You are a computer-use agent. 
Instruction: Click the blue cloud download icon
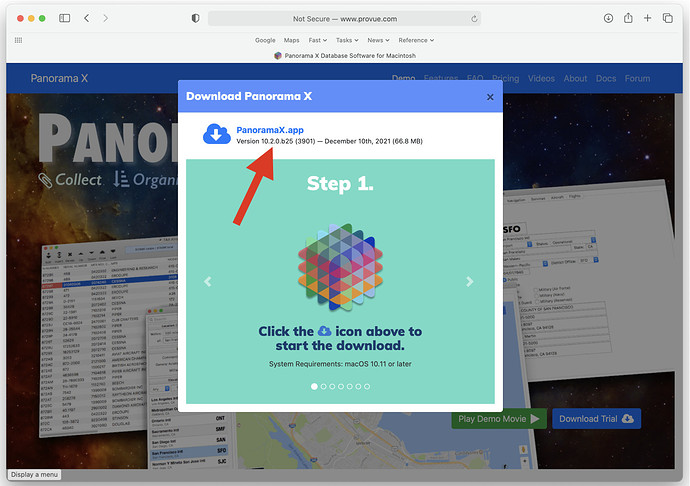point(217,134)
